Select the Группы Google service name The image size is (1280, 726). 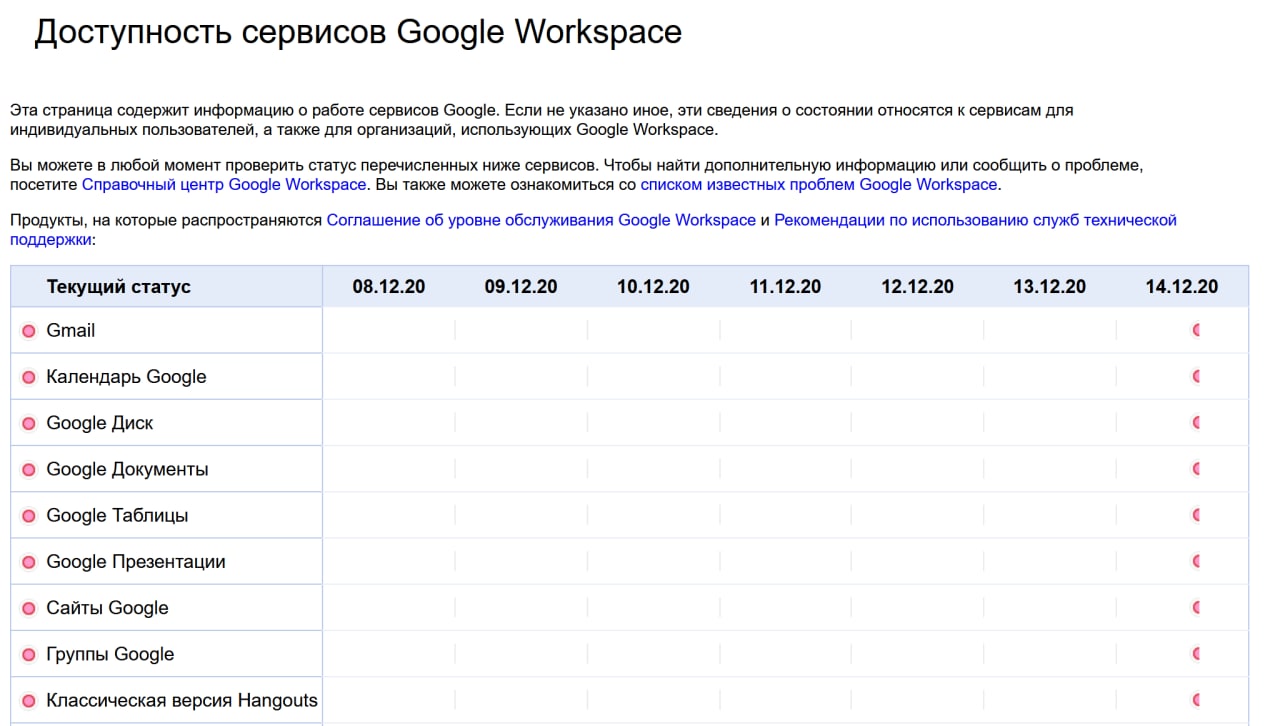point(110,654)
